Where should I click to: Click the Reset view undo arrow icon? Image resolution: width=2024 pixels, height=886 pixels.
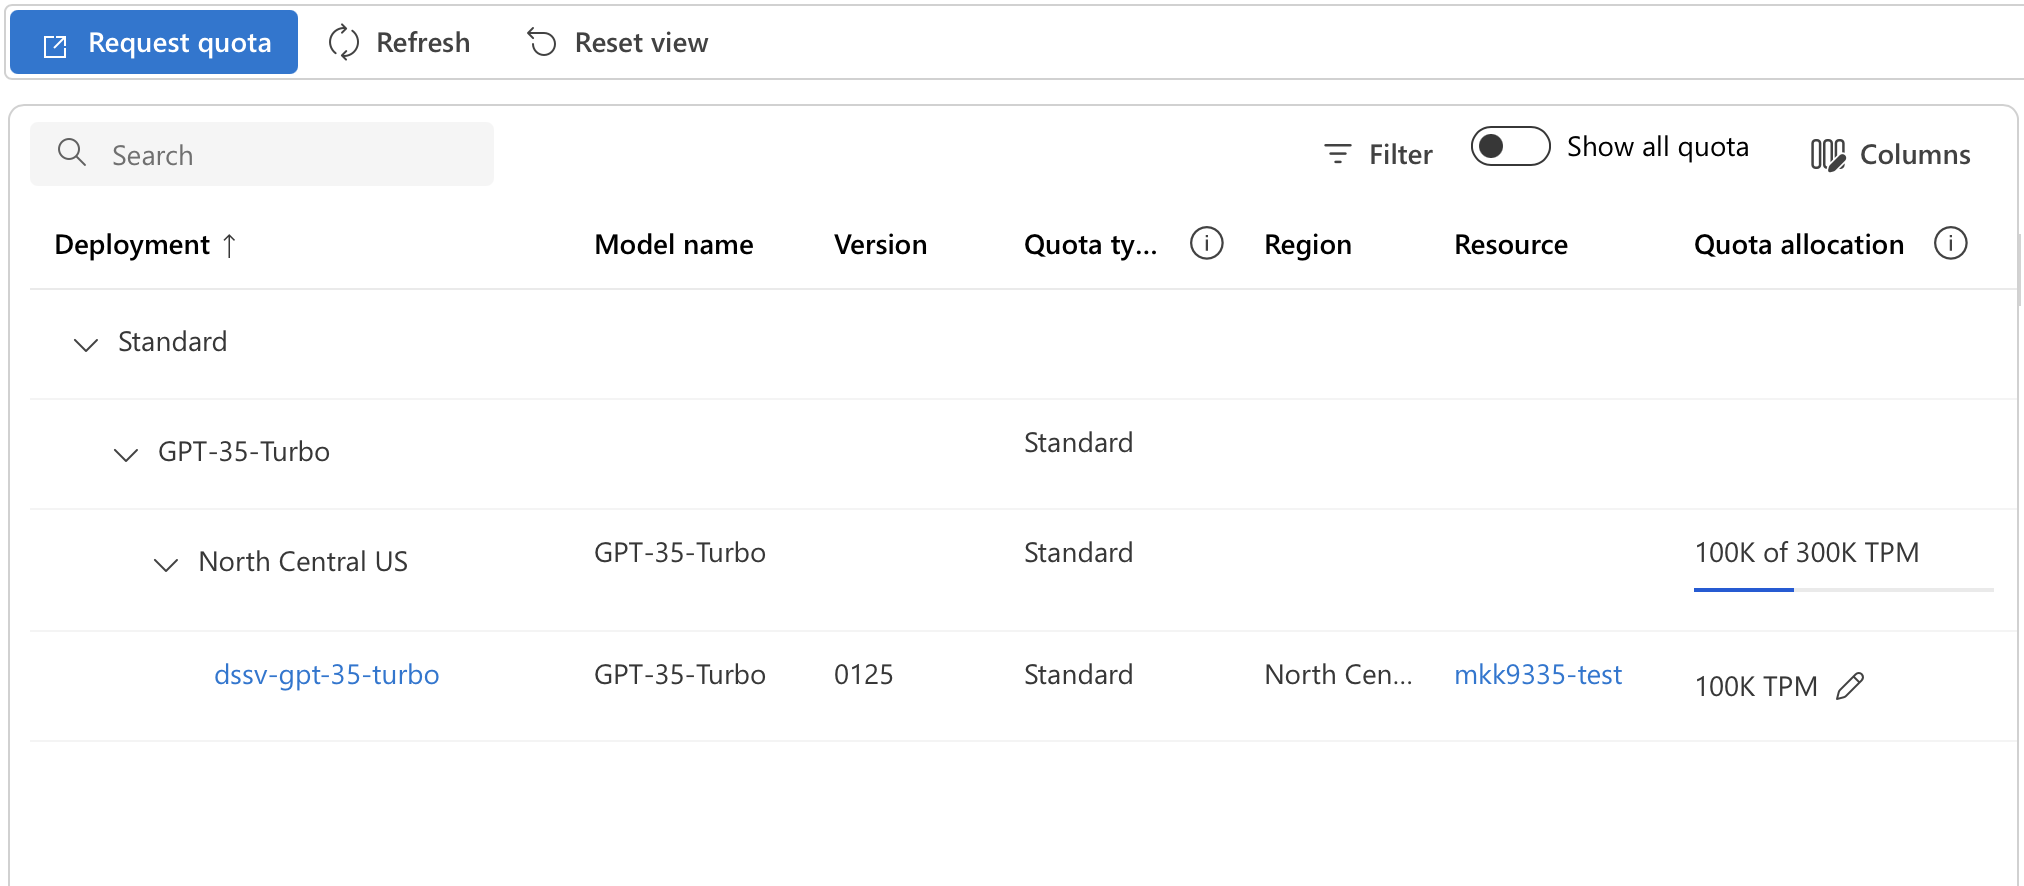click(x=542, y=43)
